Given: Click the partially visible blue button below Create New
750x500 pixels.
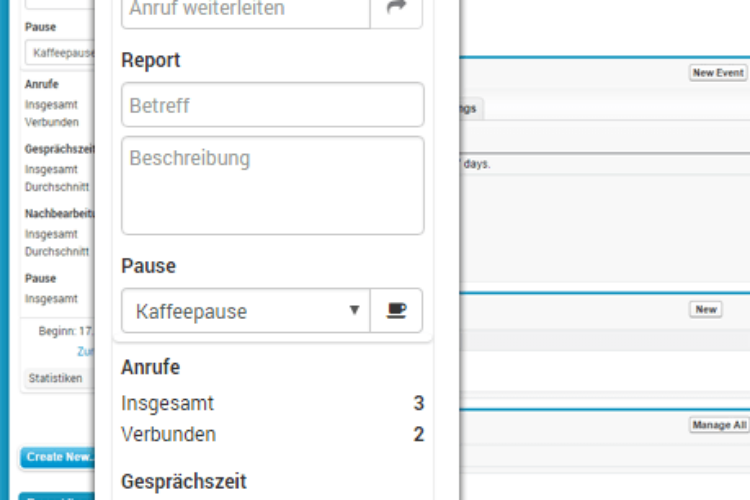Looking at the screenshot, I should click(x=56, y=497).
